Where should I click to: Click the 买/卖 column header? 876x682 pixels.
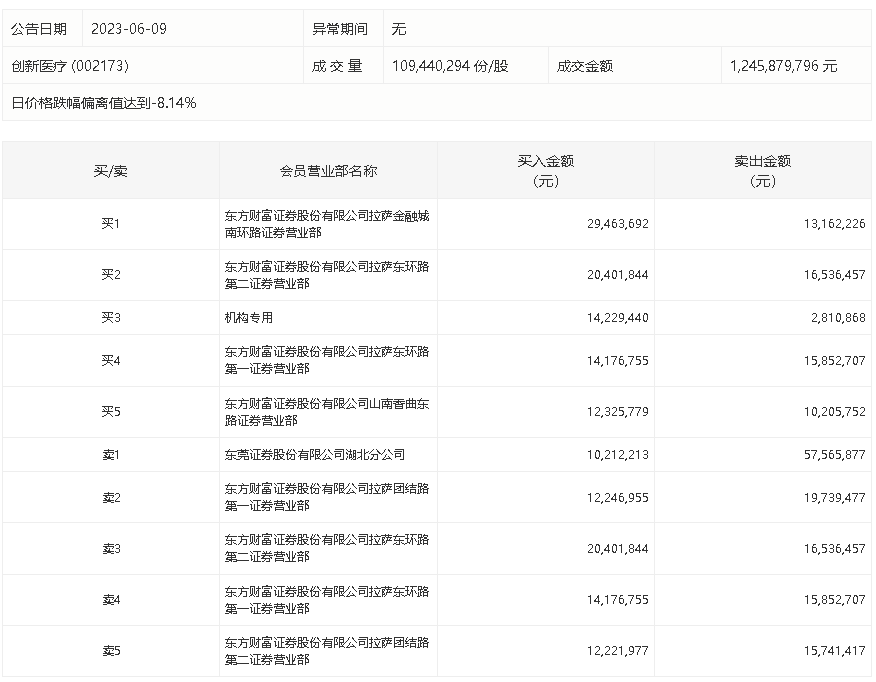click(111, 169)
